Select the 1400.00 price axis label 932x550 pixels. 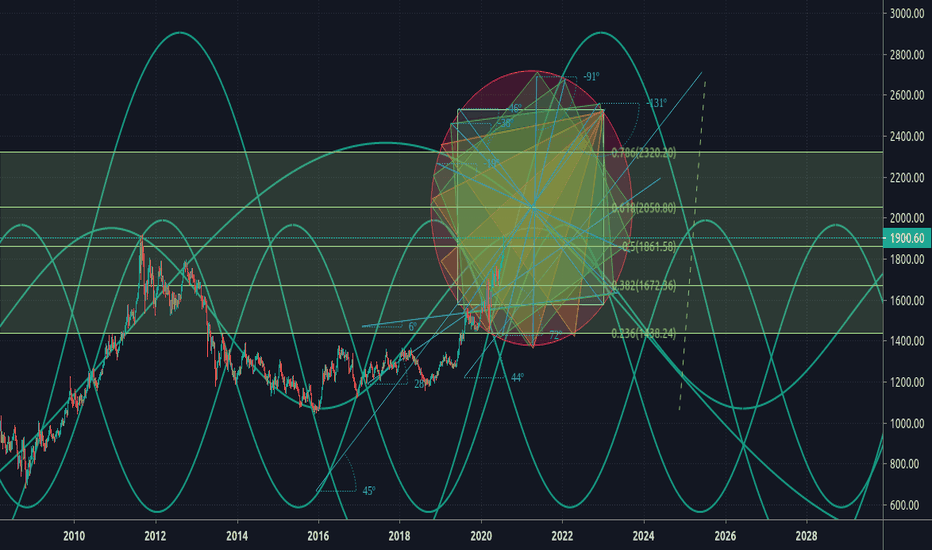click(907, 341)
